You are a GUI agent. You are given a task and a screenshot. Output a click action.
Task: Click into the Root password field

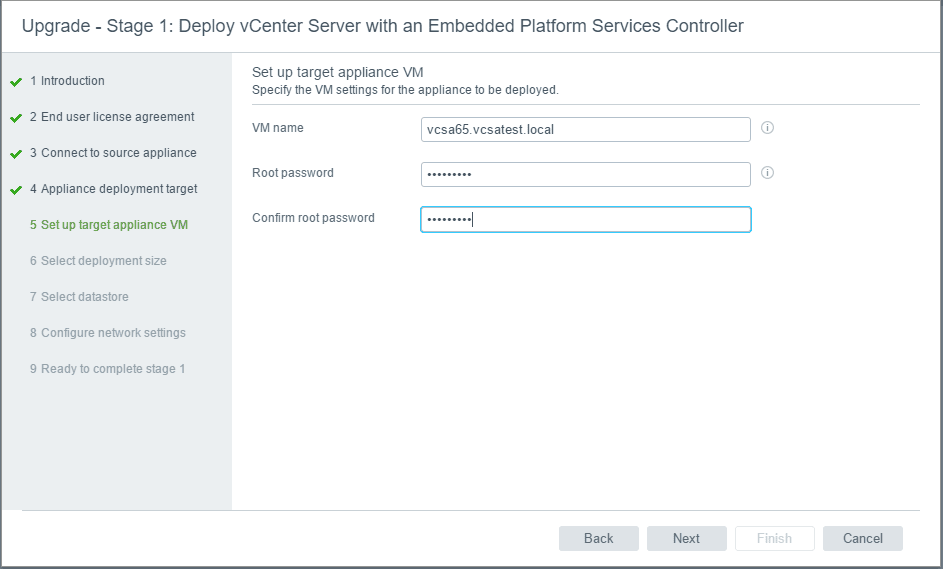click(585, 174)
